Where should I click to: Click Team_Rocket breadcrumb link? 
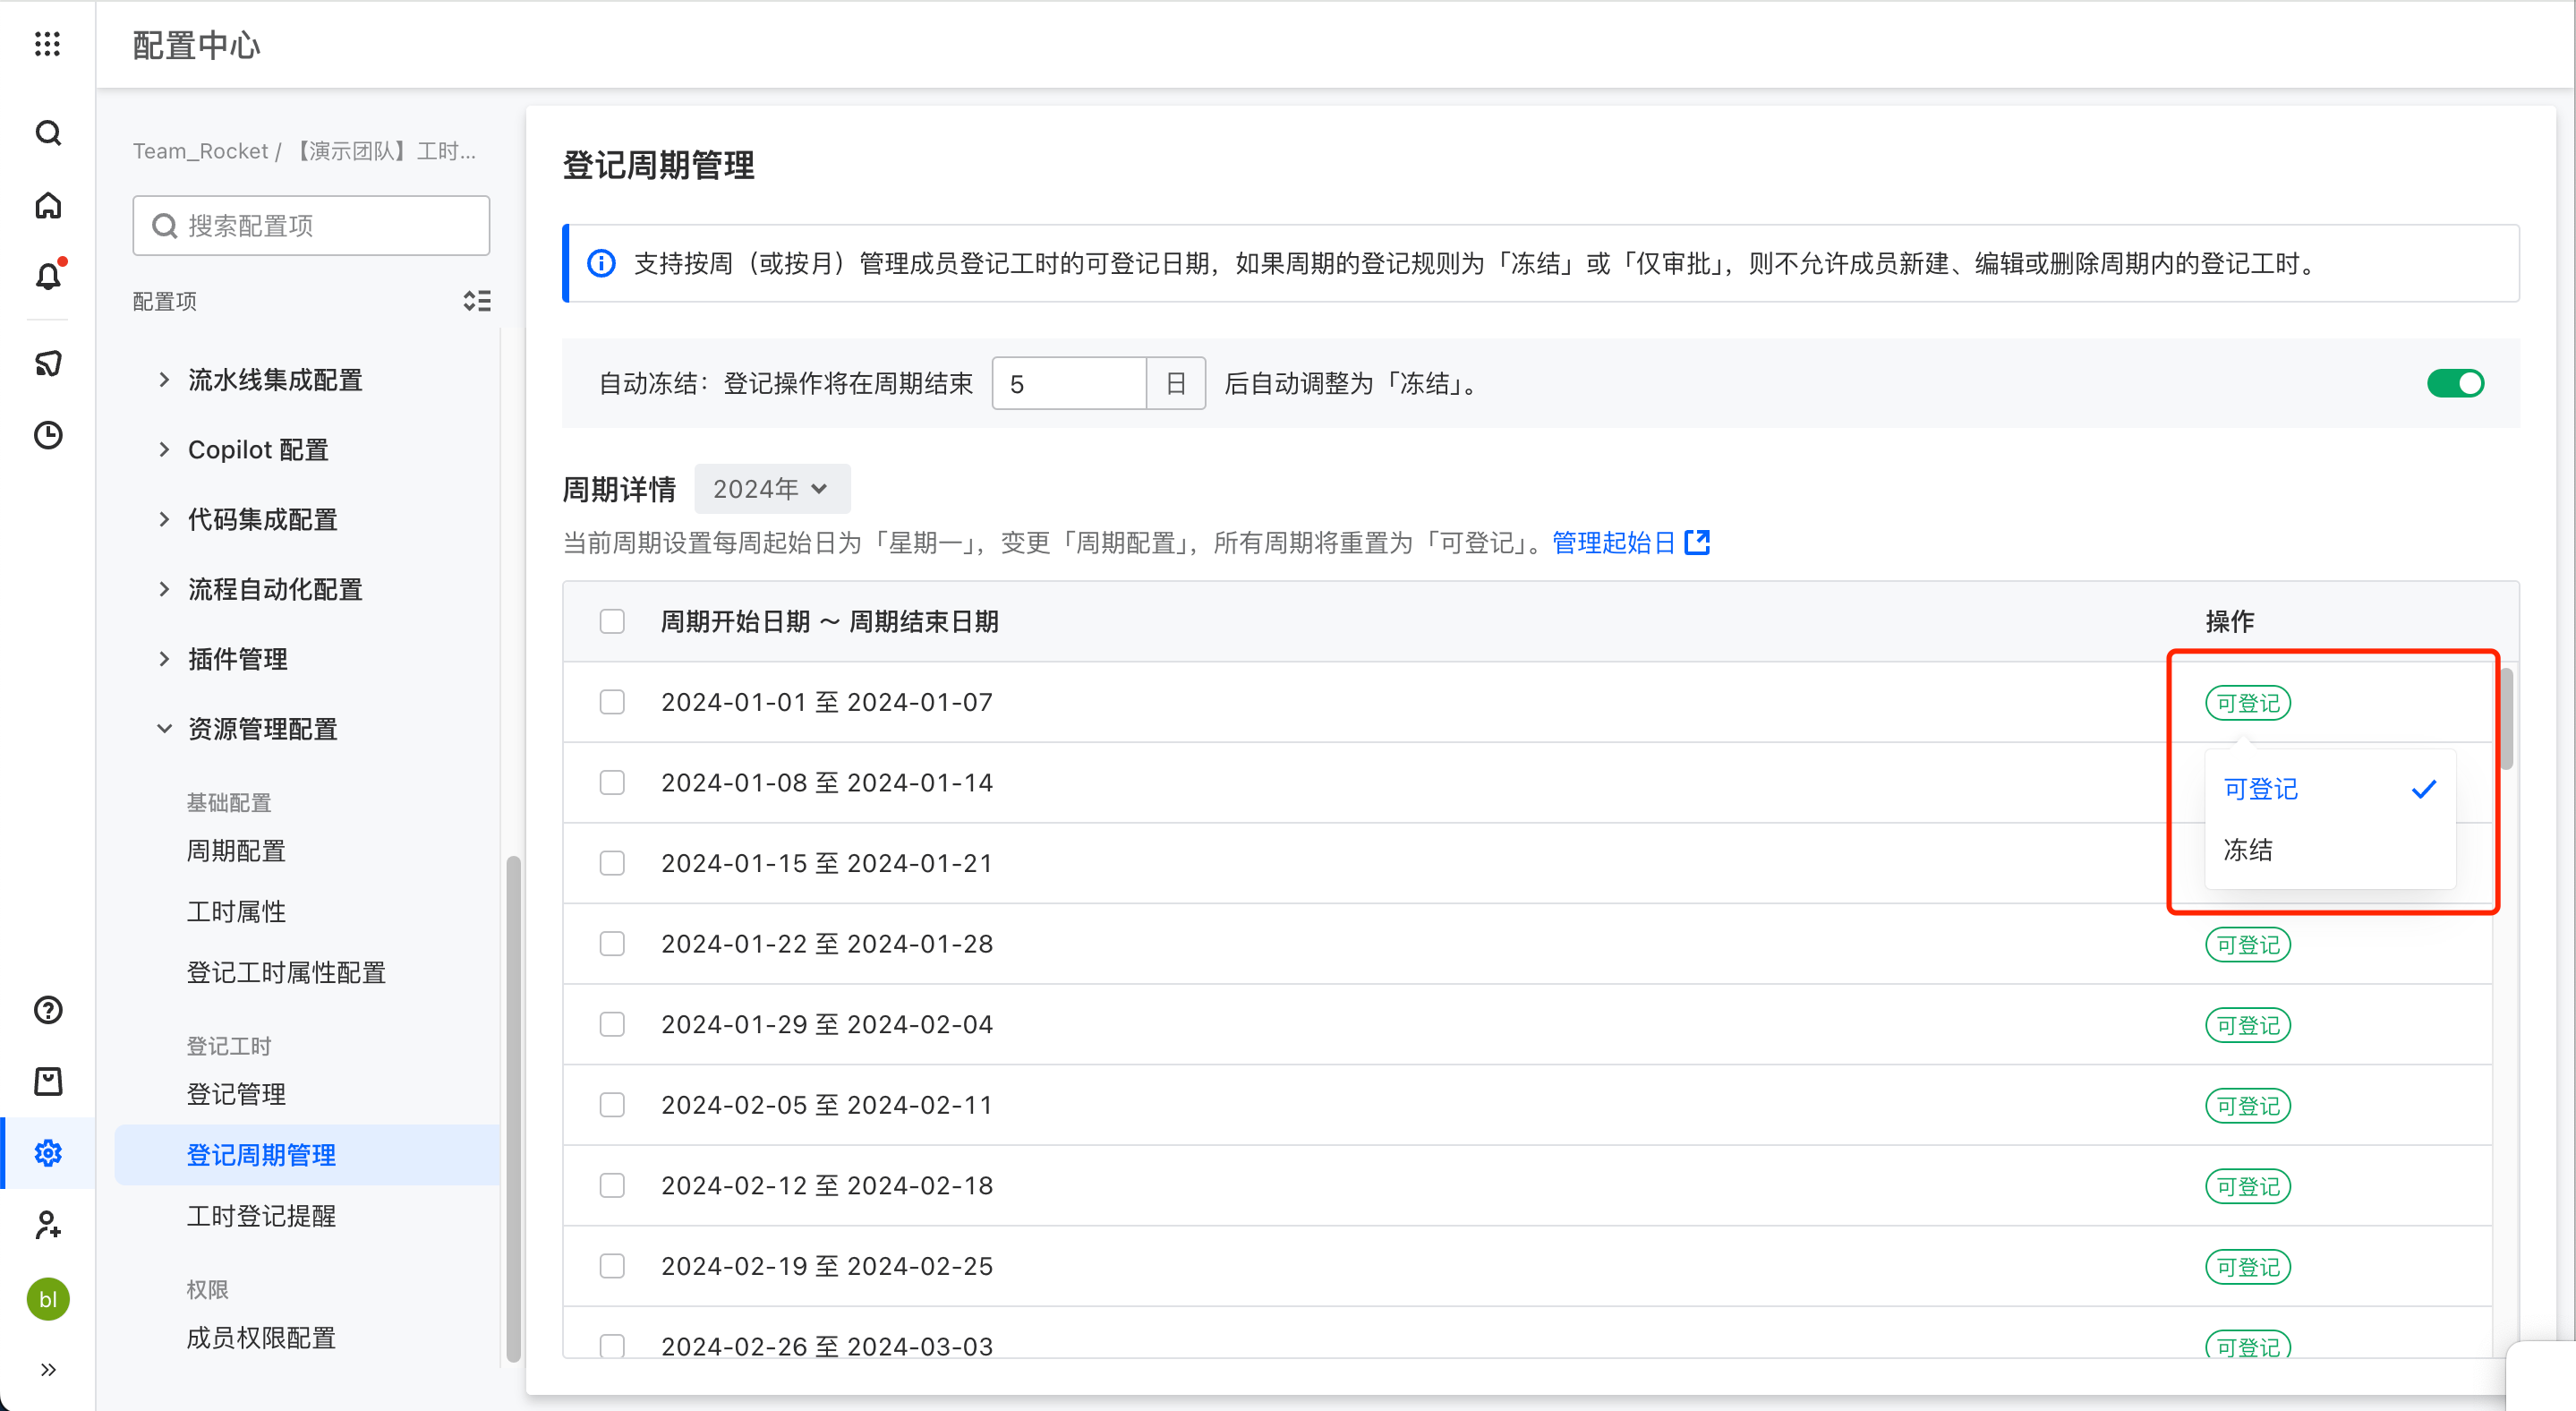point(200,151)
